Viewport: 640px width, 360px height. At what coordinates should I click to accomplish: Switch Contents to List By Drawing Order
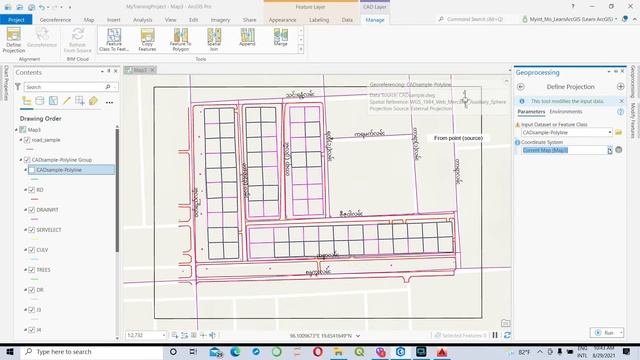pos(27,101)
